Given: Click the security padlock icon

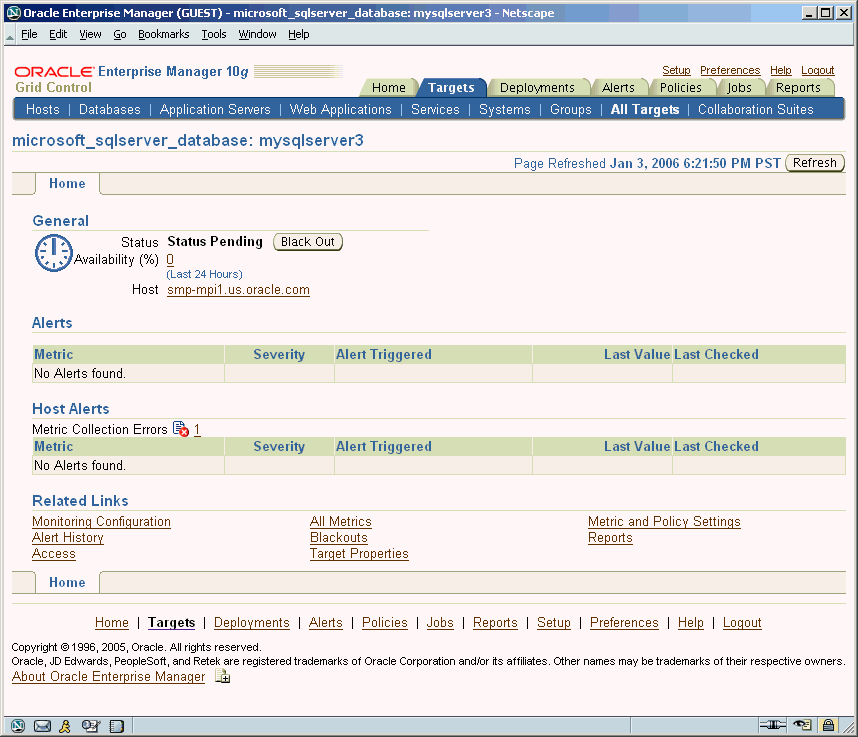Looking at the screenshot, I should coord(828,725).
